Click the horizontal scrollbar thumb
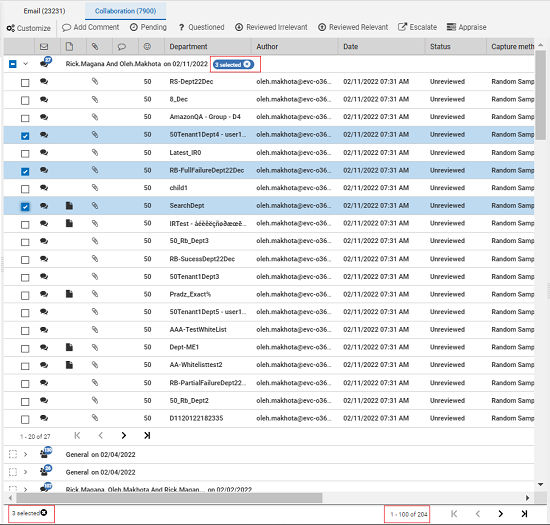550x525 pixels. point(169,498)
